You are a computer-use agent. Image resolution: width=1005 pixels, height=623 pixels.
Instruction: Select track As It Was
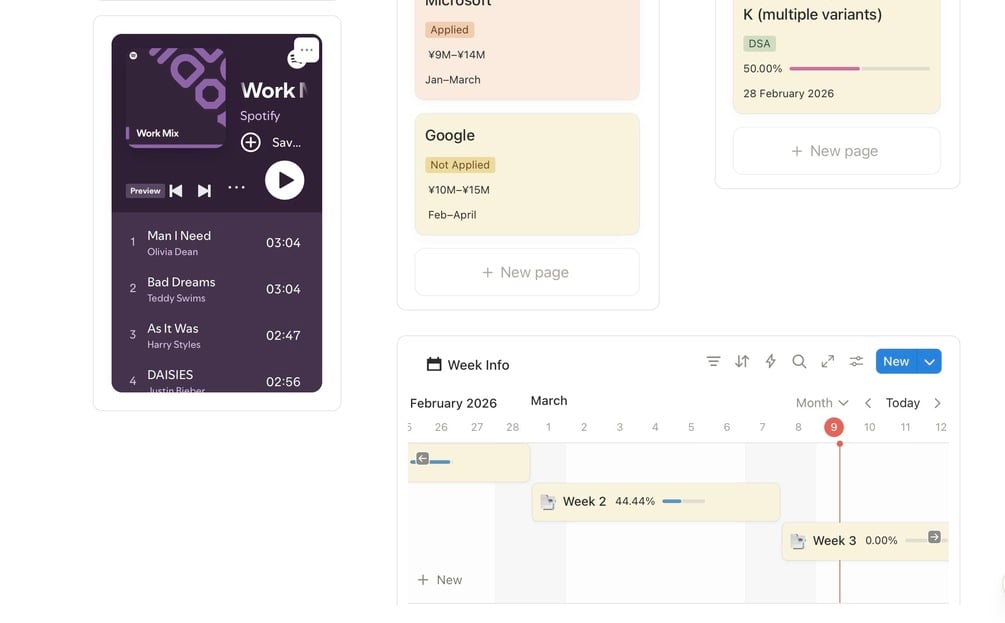pyautogui.click(x=217, y=335)
